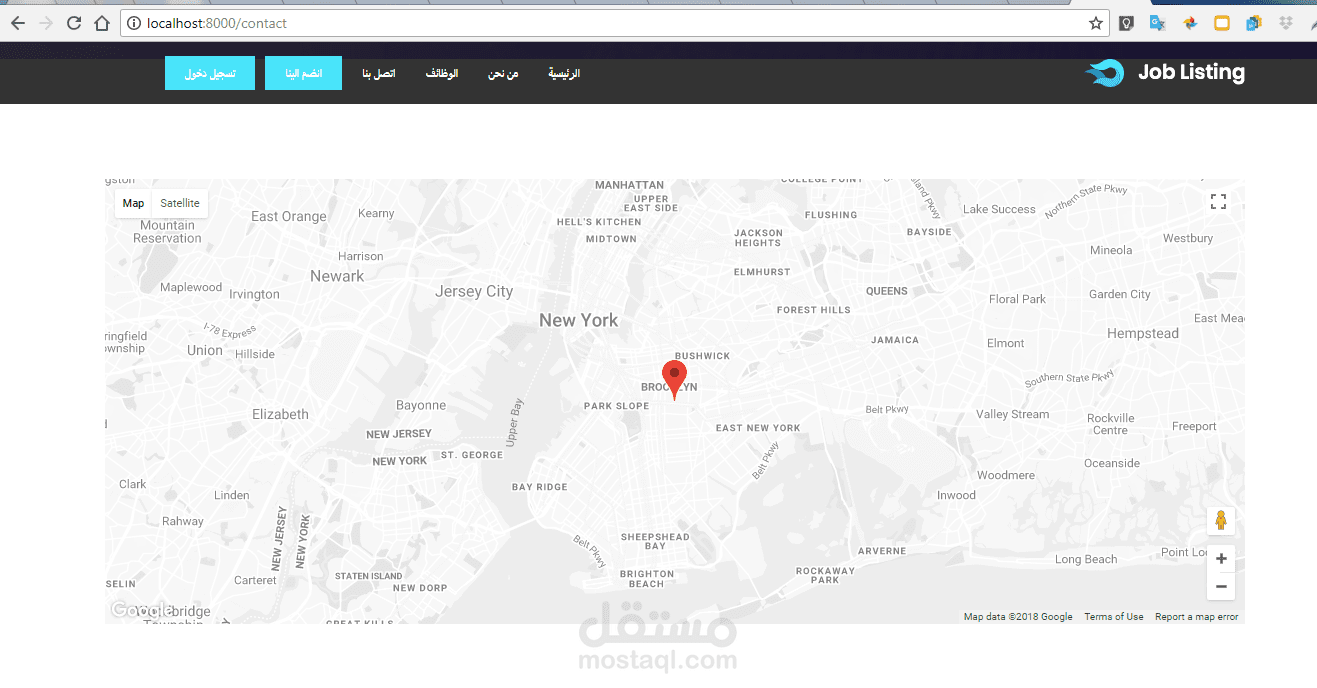Switch map to Satellite view
This screenshot has height=688, width=1317.
coord(180,203)
